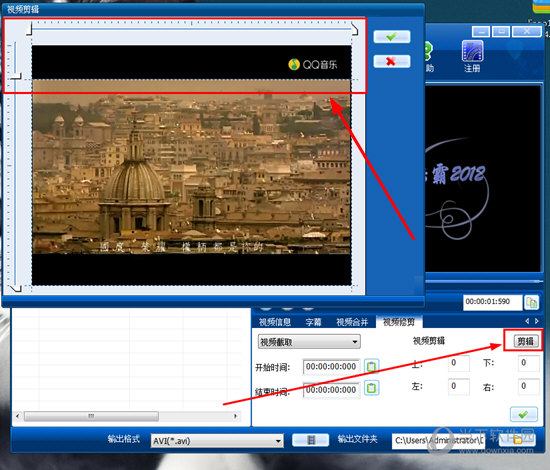Confirm crop with green checkmark button
This screenshot has width=550, height=470.
coord(391,37)
